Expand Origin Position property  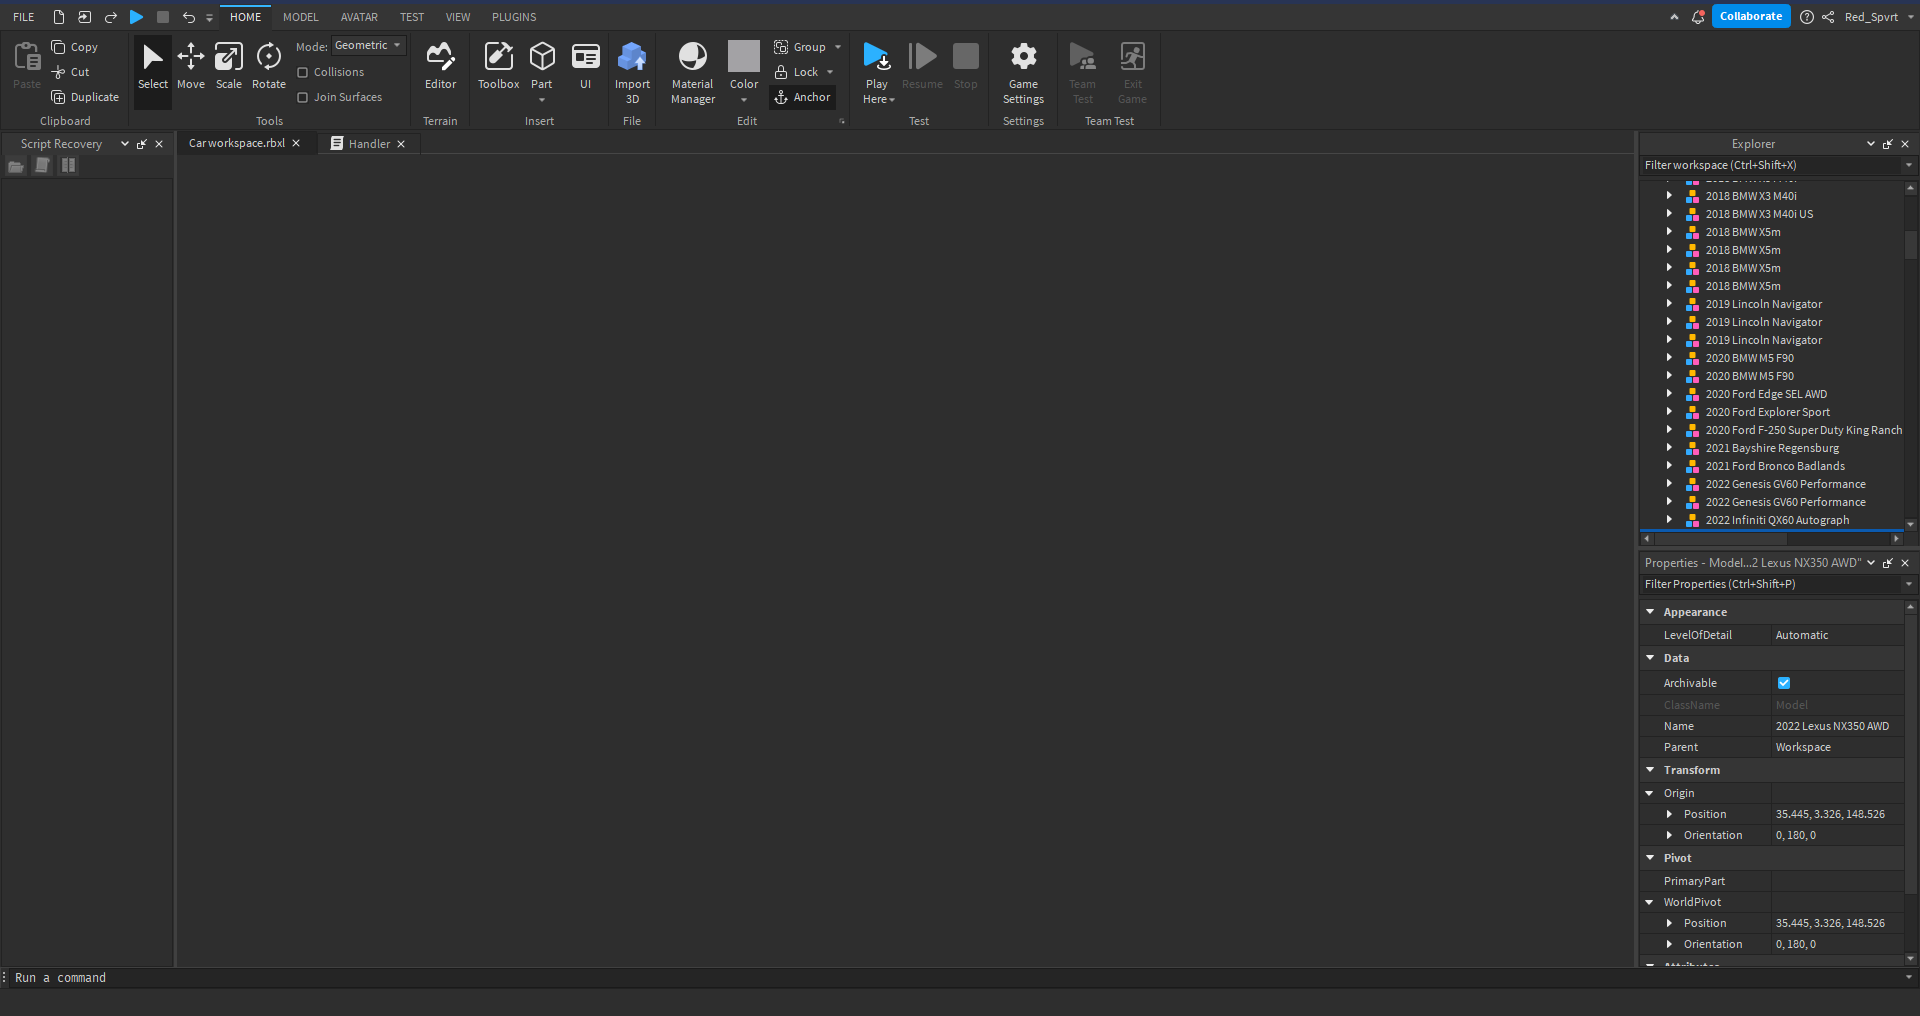point(1669,814)
